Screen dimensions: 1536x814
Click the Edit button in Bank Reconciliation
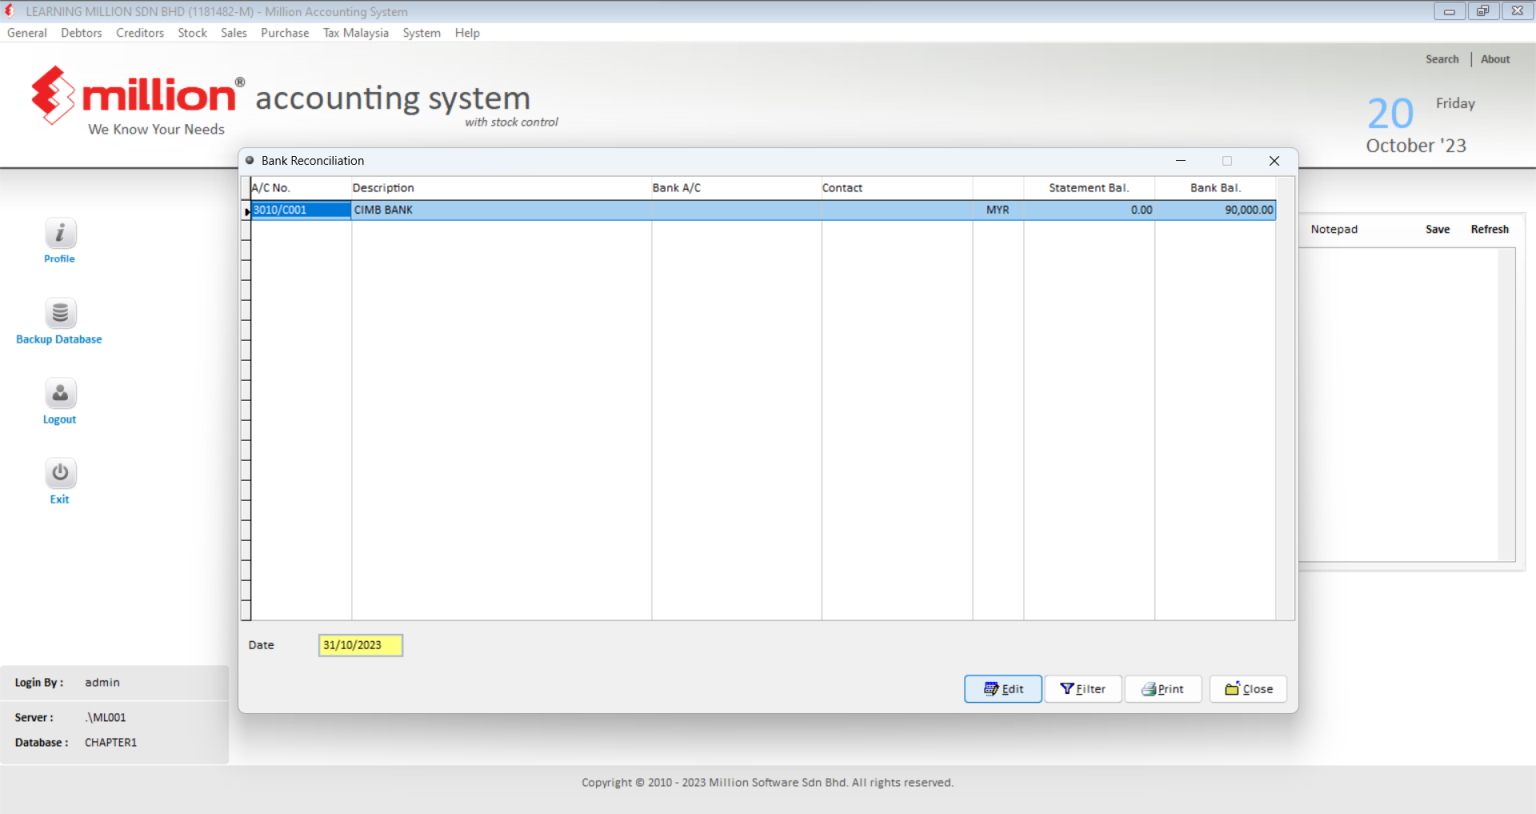coord(1003,689)
